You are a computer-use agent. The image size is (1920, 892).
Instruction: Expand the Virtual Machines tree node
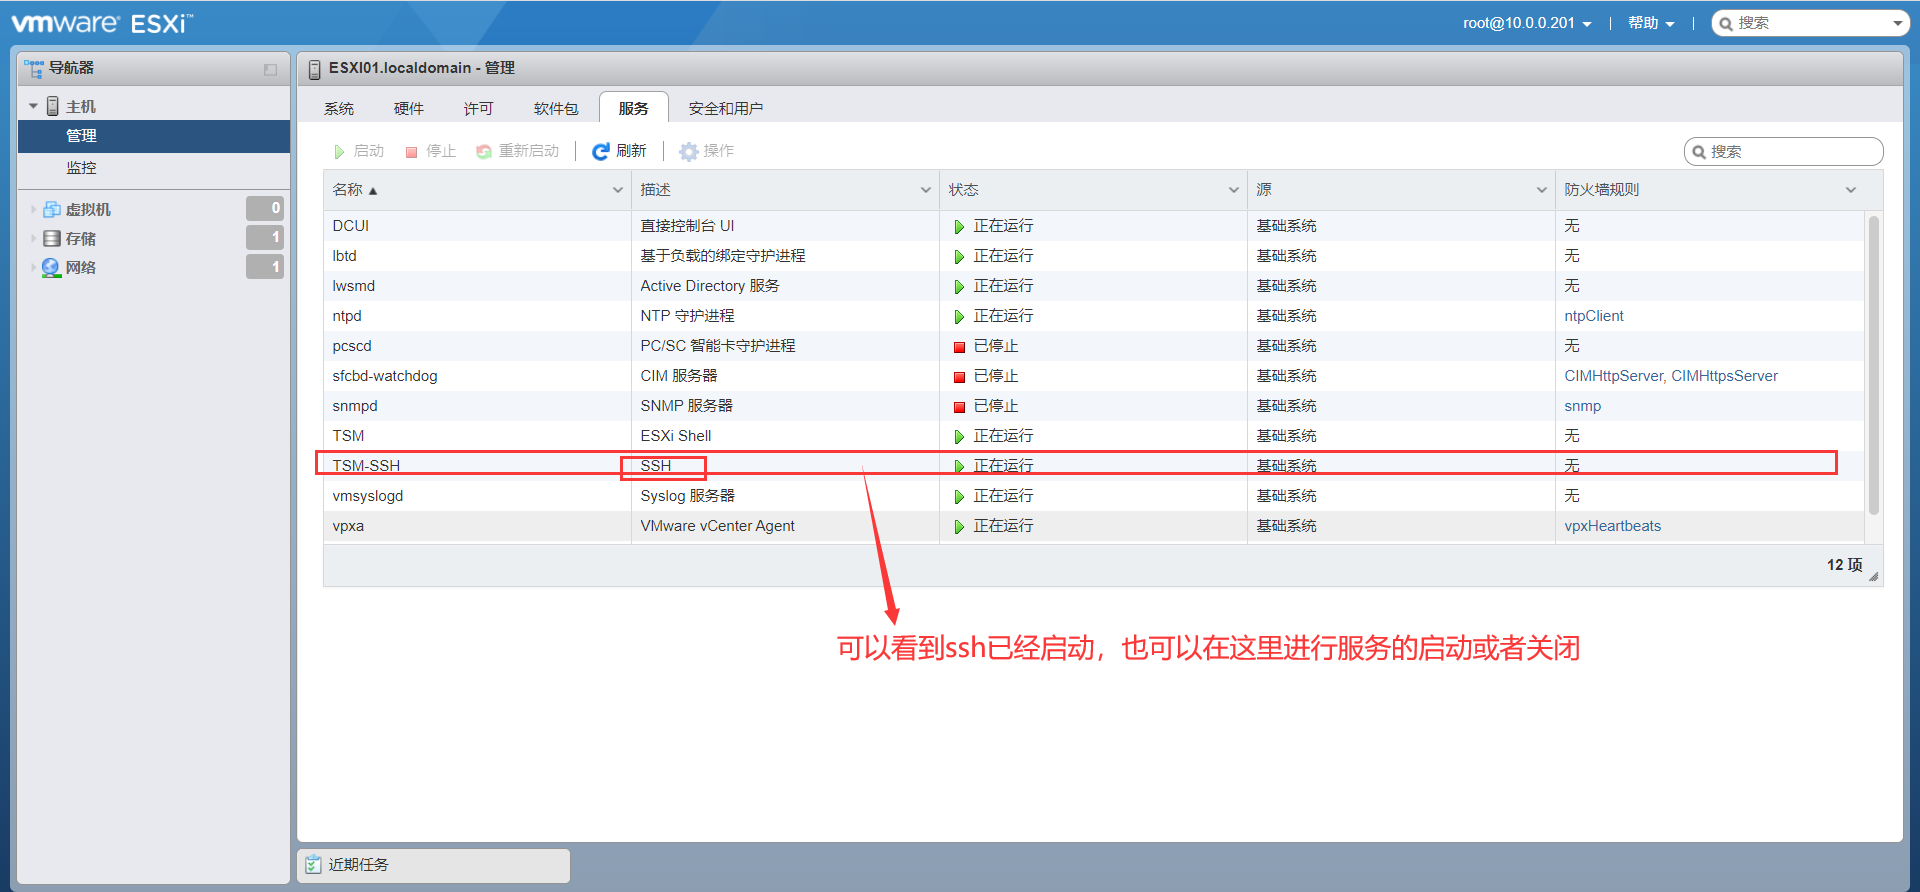point(33,209)
